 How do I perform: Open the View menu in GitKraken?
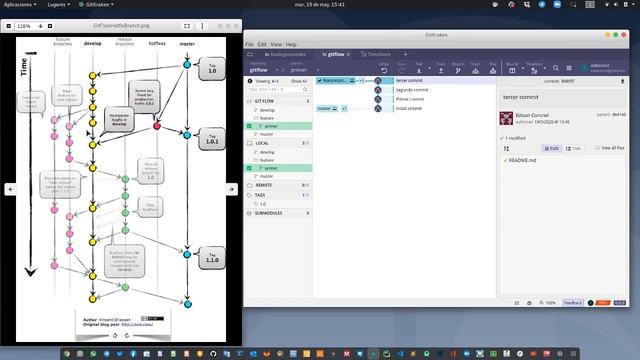[x=276, y=44]
